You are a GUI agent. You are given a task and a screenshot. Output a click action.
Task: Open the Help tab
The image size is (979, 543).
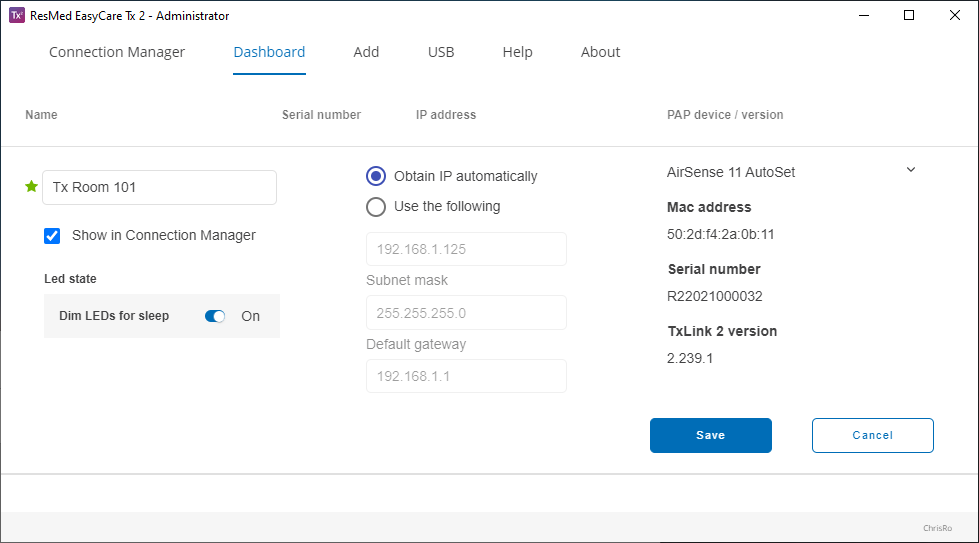518,52
